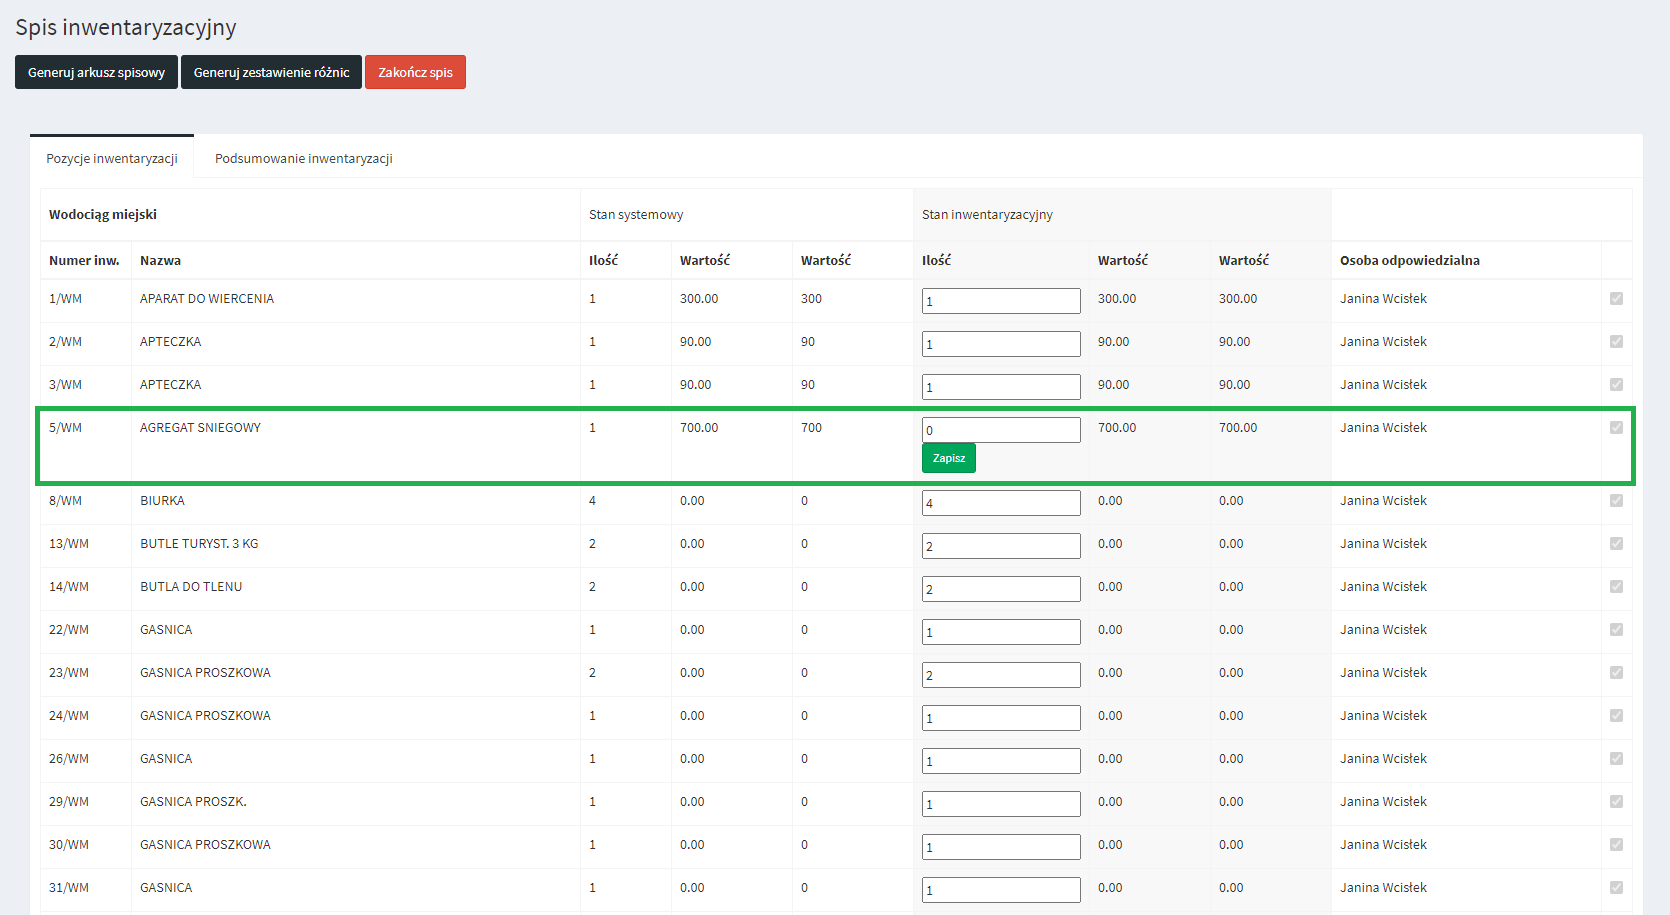Edit quantity field for BUTLE TURYST. 3 KG

(1000, 546)
